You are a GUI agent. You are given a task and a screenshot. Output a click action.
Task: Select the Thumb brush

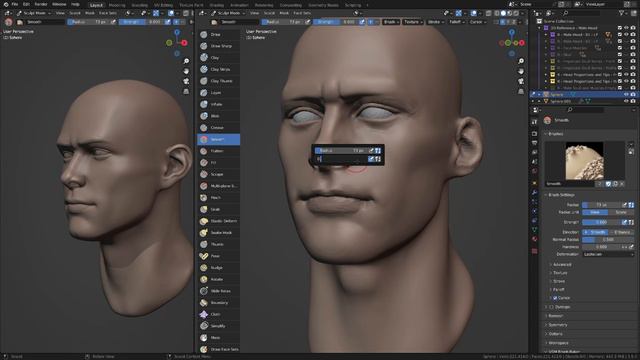coord(218,244)
